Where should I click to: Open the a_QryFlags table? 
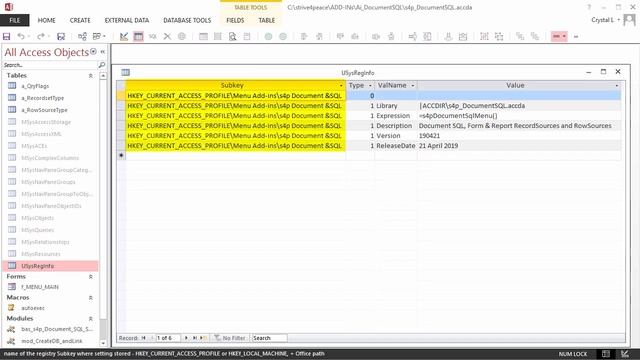pyautogui.click(x=35, y=86)
